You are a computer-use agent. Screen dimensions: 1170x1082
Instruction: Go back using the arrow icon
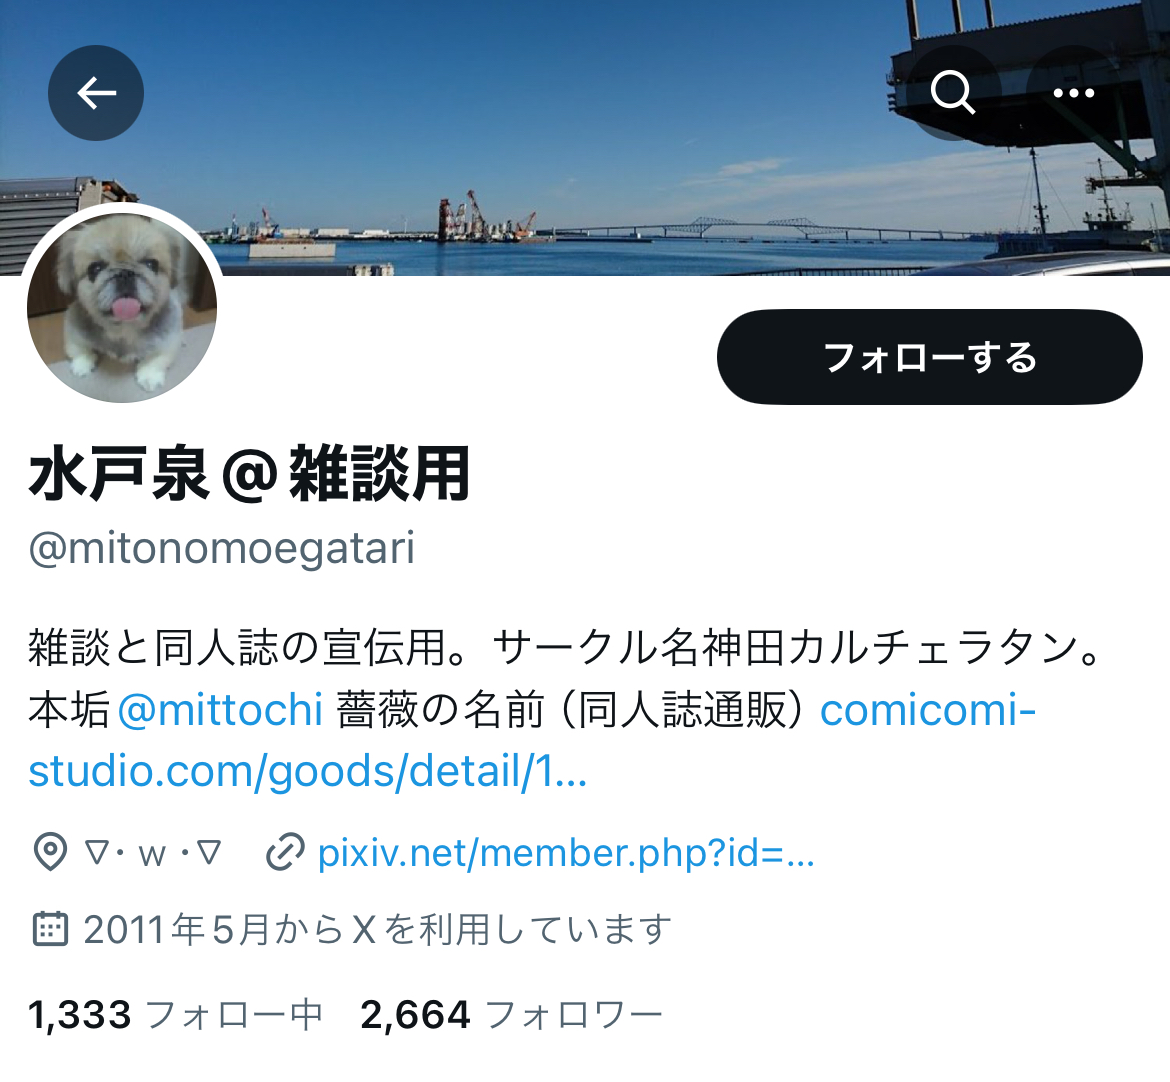[x=96, y=93]
